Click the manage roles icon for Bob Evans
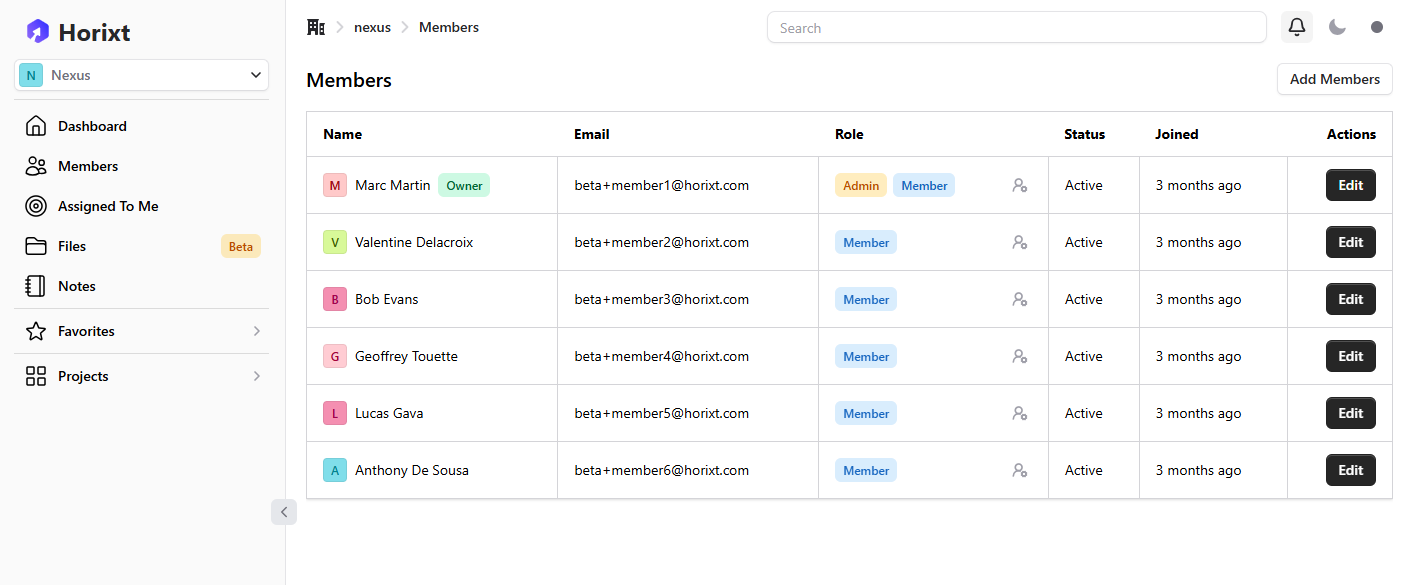The height and width of the screenshot is (585, 1411). [1019, 299]
